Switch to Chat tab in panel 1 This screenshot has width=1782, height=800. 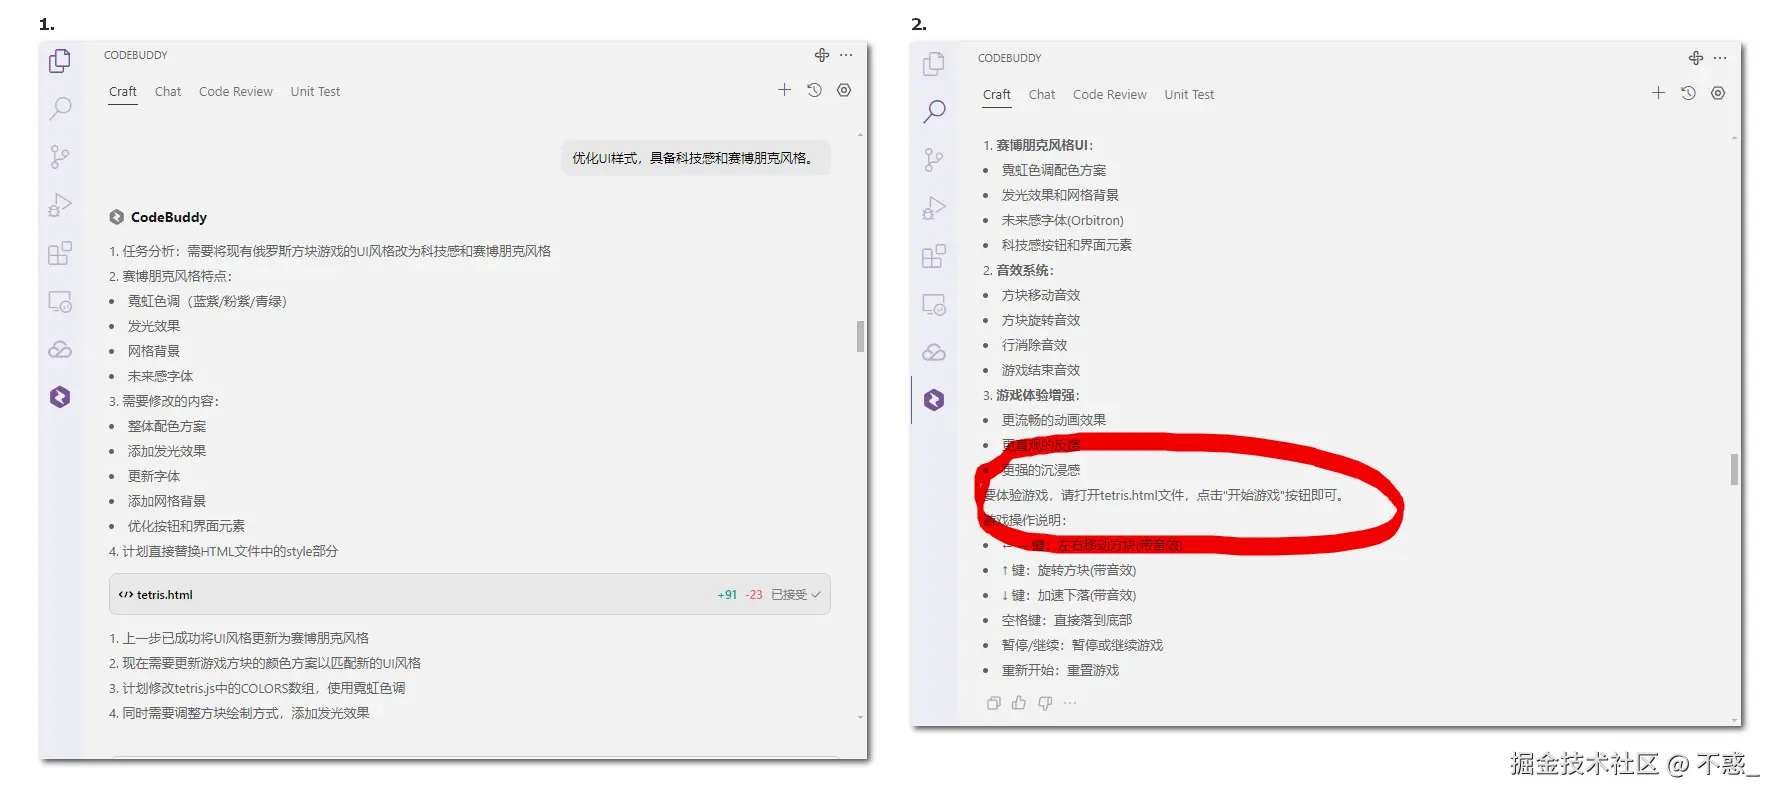[x=168, y=91]
